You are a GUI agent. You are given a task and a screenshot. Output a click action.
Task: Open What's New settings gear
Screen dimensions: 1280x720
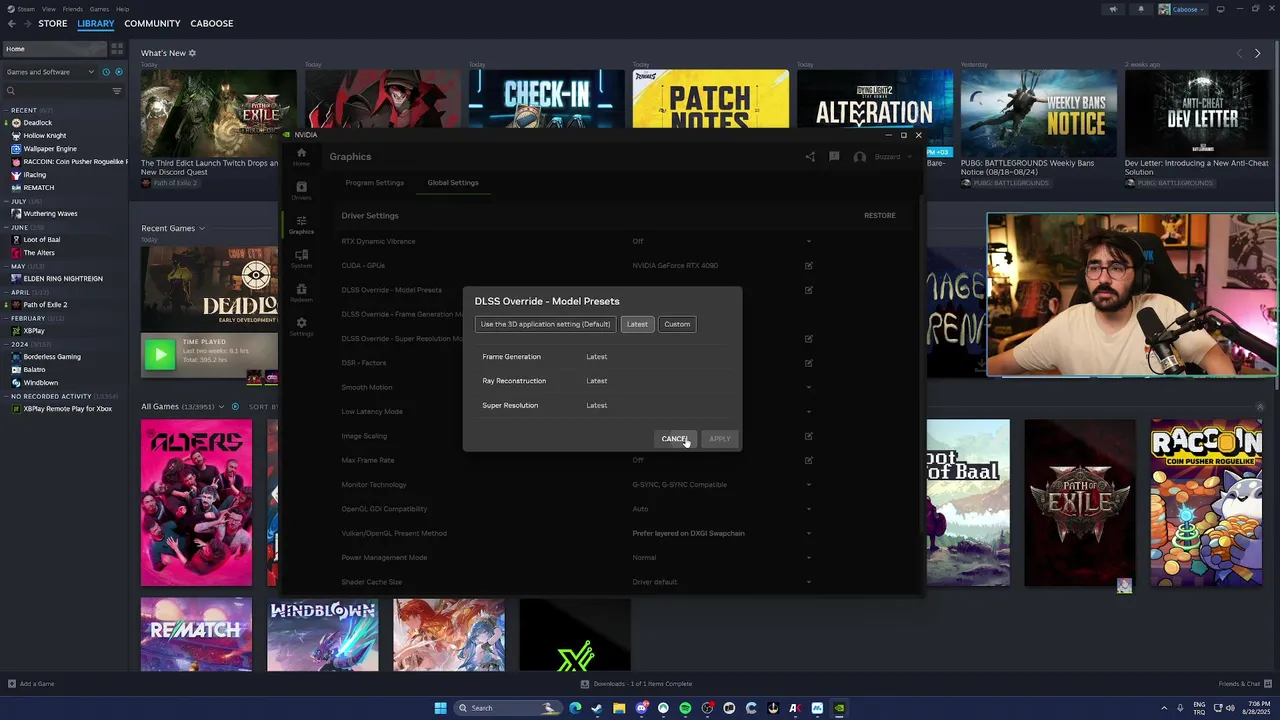click(193, 53)
